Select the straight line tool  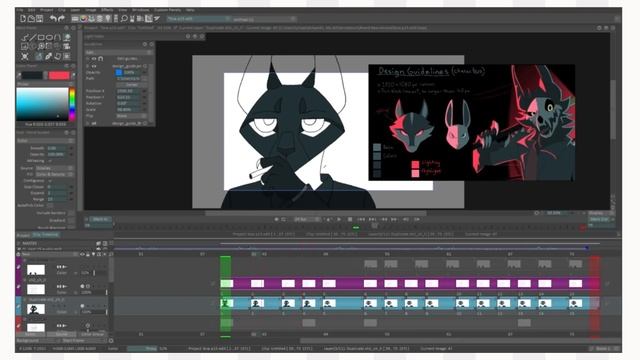tap(33, 38)
